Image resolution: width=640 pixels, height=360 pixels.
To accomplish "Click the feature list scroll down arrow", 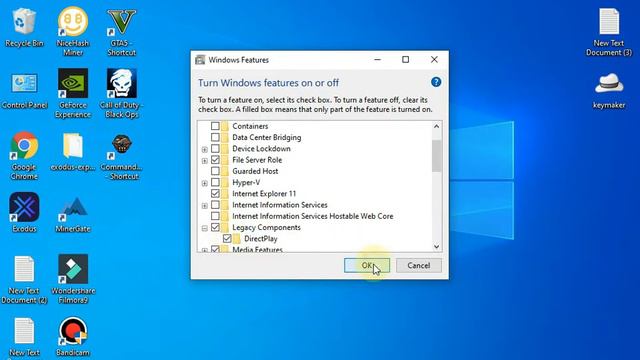I will (x=436, y=247).
